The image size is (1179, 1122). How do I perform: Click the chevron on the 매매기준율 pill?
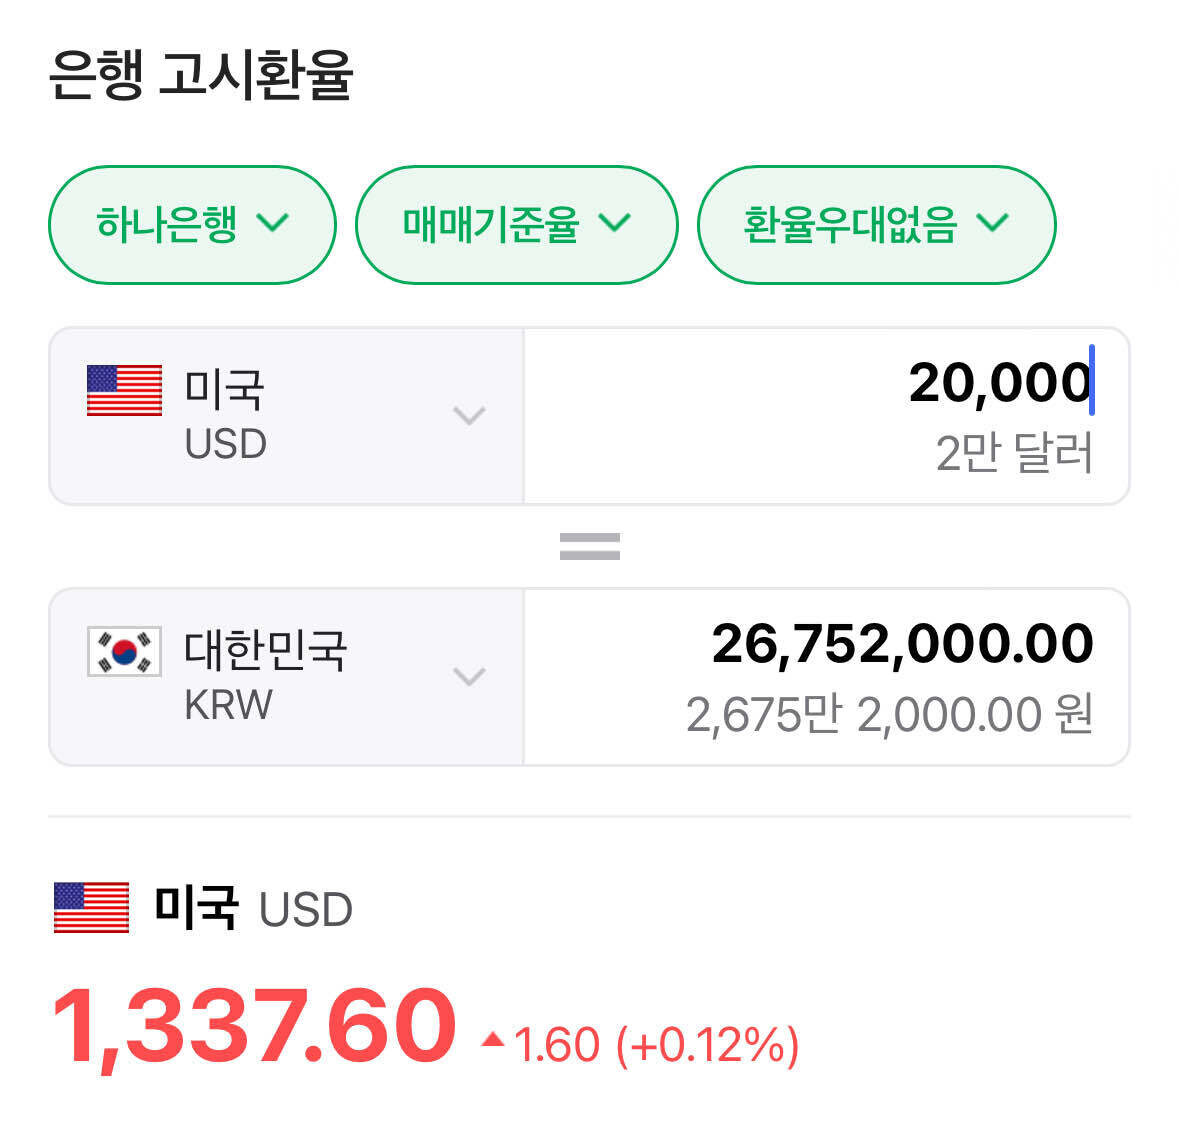click(x=617, y=224)
